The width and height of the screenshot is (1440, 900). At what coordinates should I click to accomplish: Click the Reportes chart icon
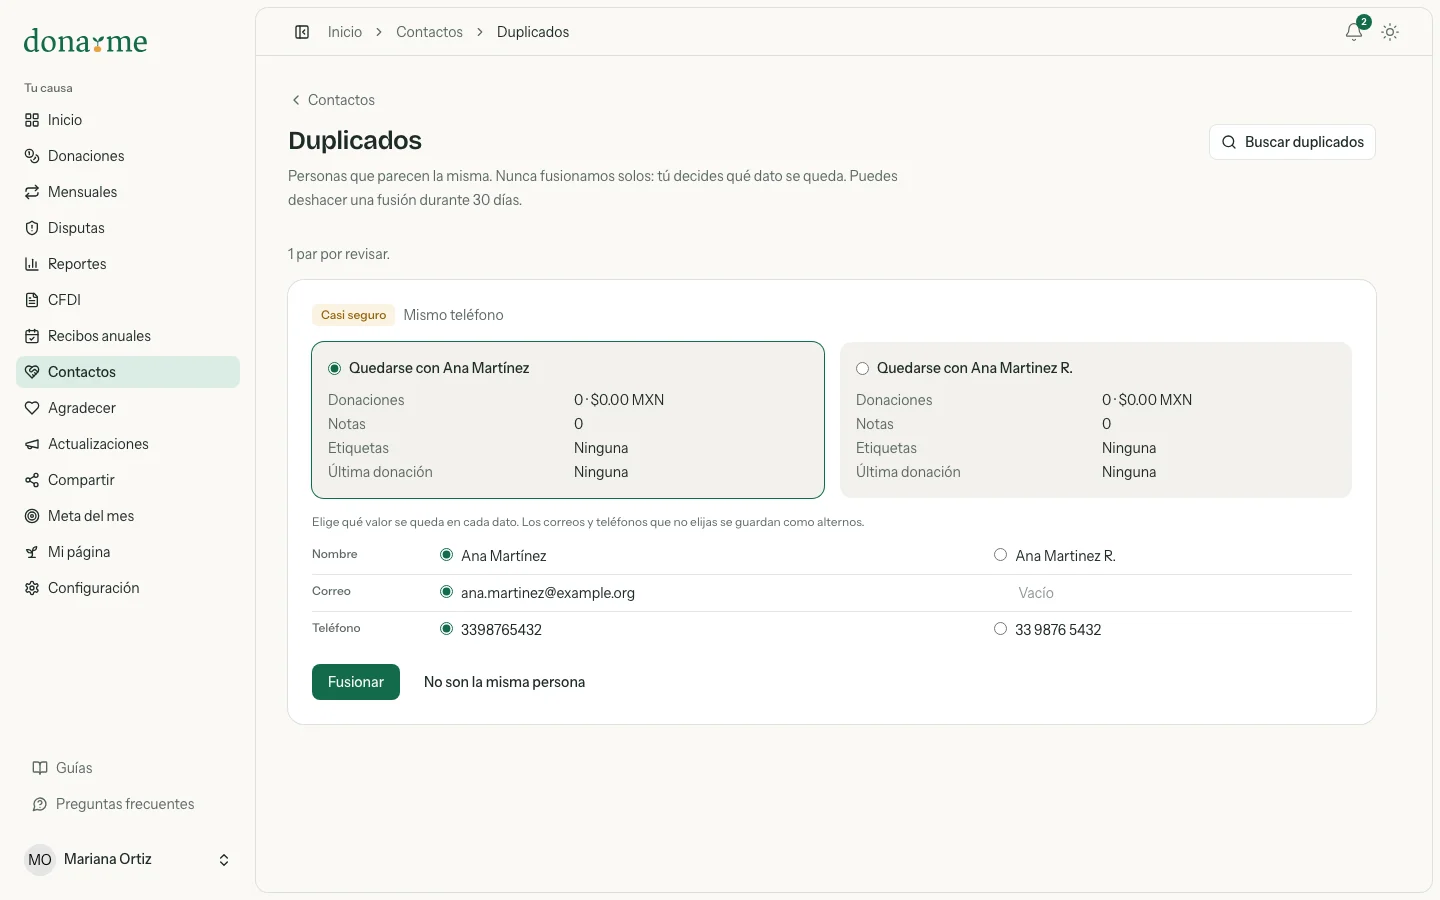click(x=32, y=264)
